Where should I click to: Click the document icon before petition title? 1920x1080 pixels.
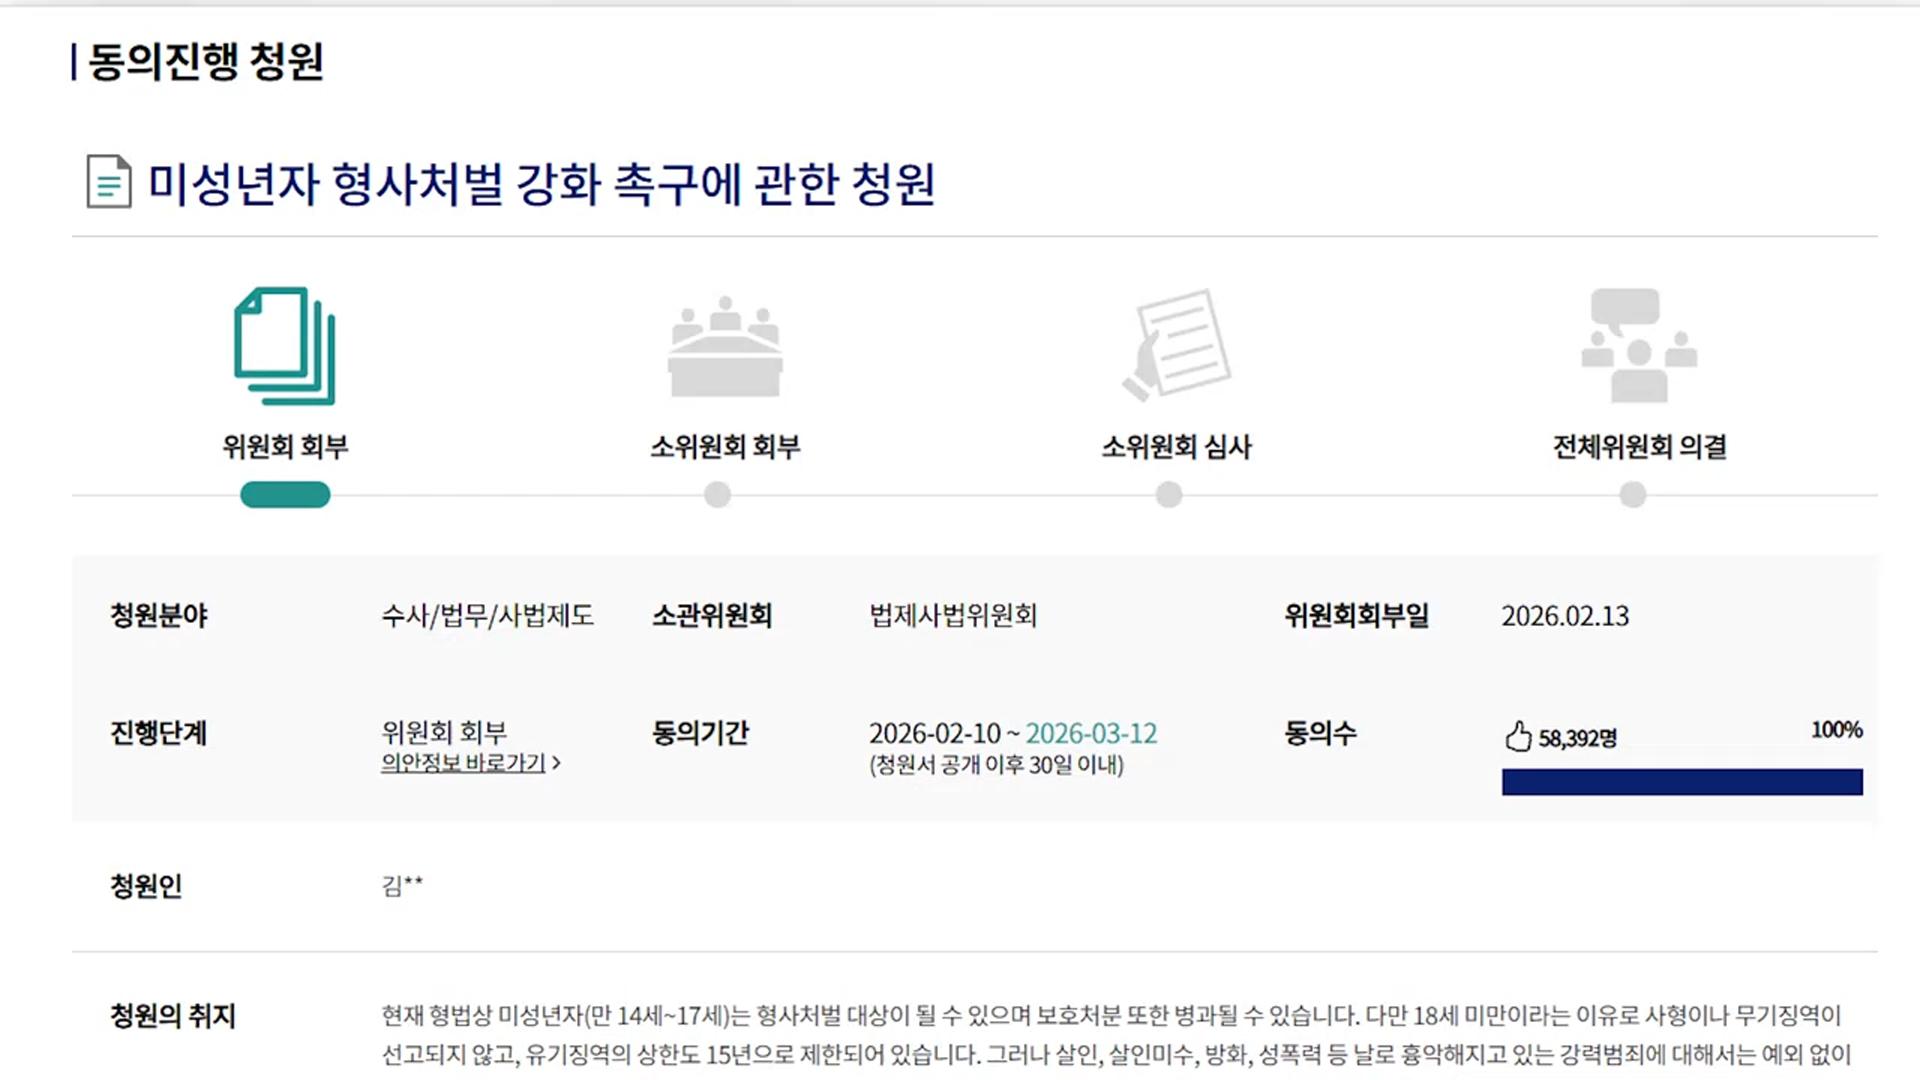(x=109, y=182)
